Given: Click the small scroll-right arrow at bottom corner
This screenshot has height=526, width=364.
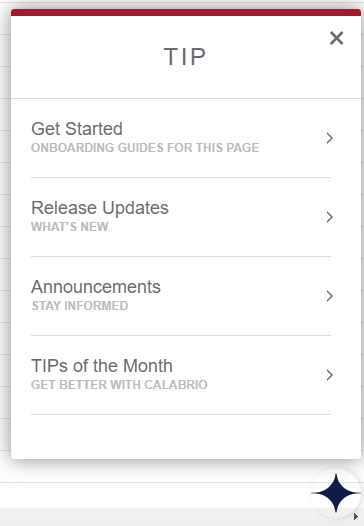Looking at the screenshot, I should click(356, 517).
